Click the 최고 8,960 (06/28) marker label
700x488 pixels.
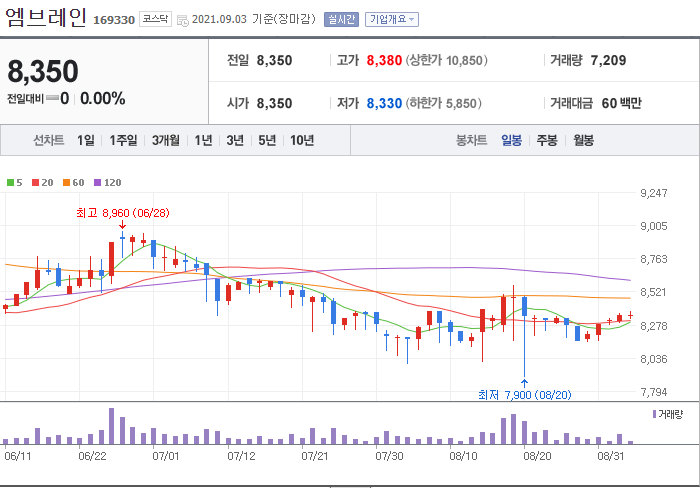pos(123,213)
